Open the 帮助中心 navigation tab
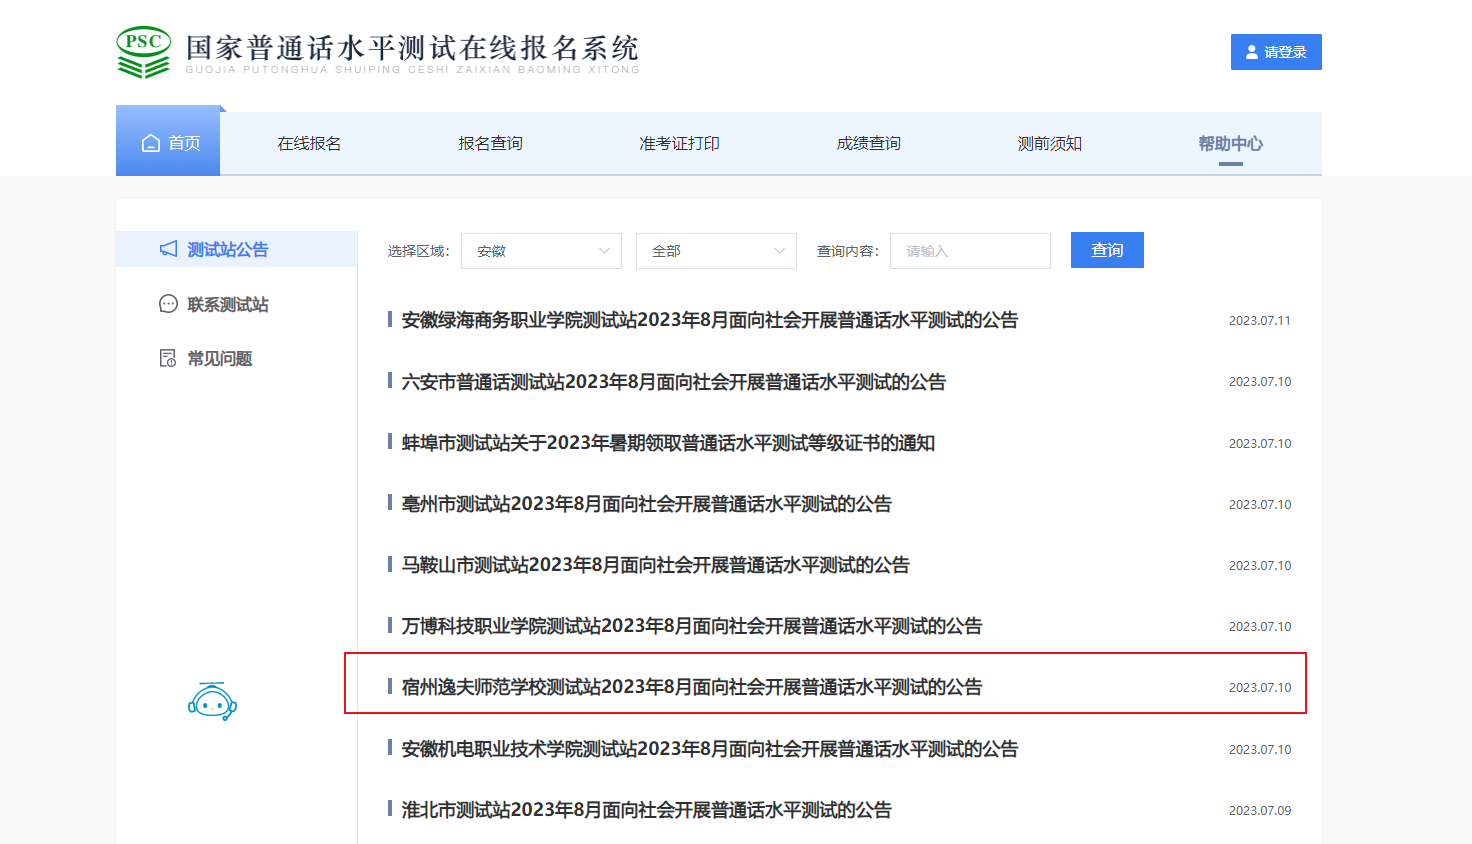This screenshot has width=1472, height=844. (x=1230, y=143)
